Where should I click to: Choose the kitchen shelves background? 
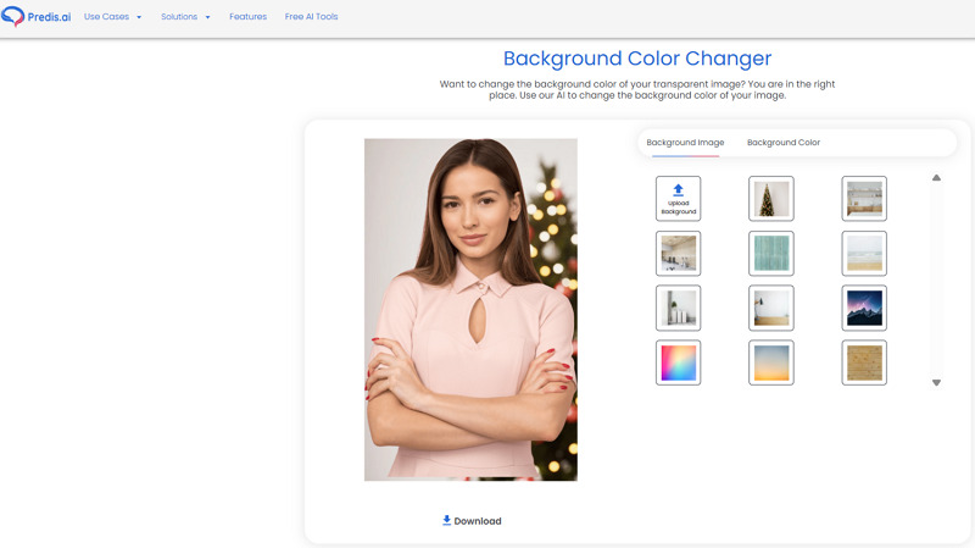click(864, 198)
